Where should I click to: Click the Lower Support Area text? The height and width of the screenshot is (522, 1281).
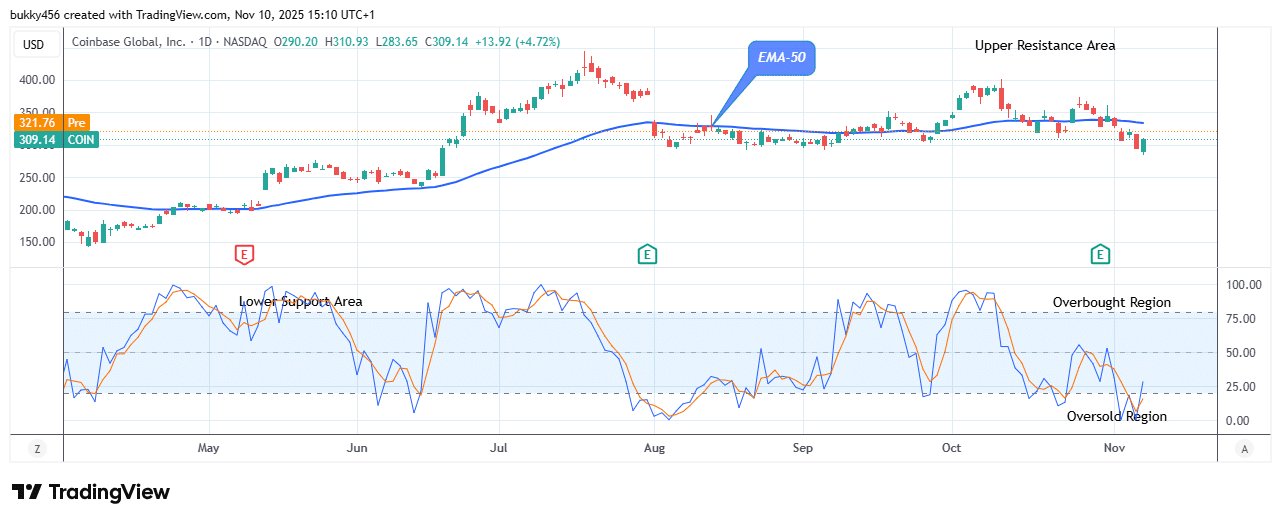coord(301,301)
